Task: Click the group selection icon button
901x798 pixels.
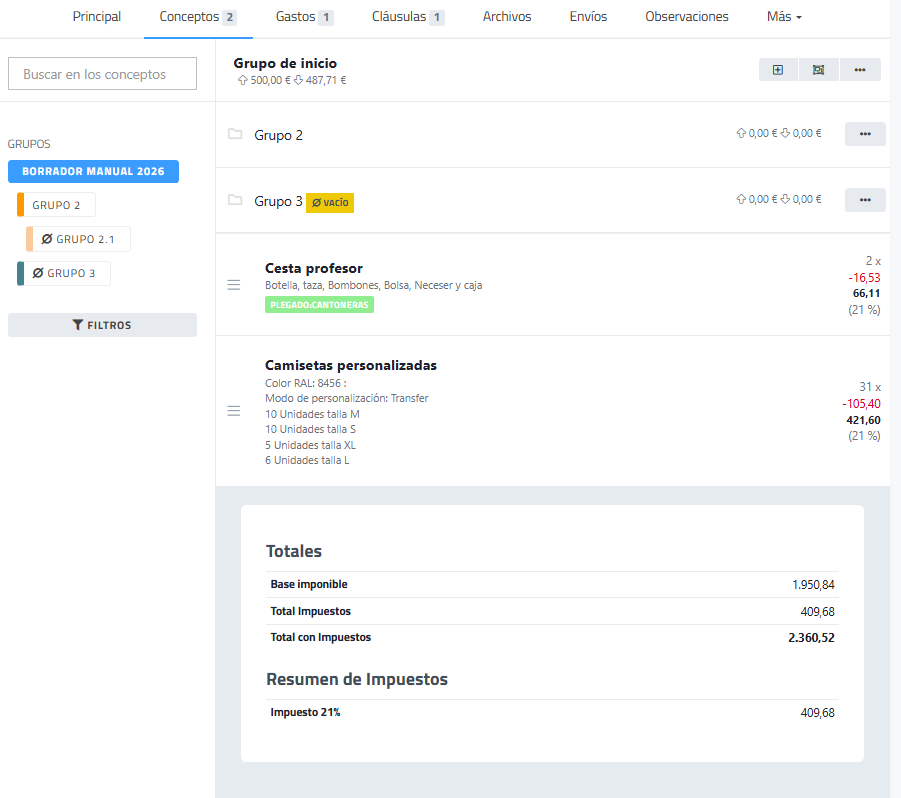Action: tap(818, 70)
